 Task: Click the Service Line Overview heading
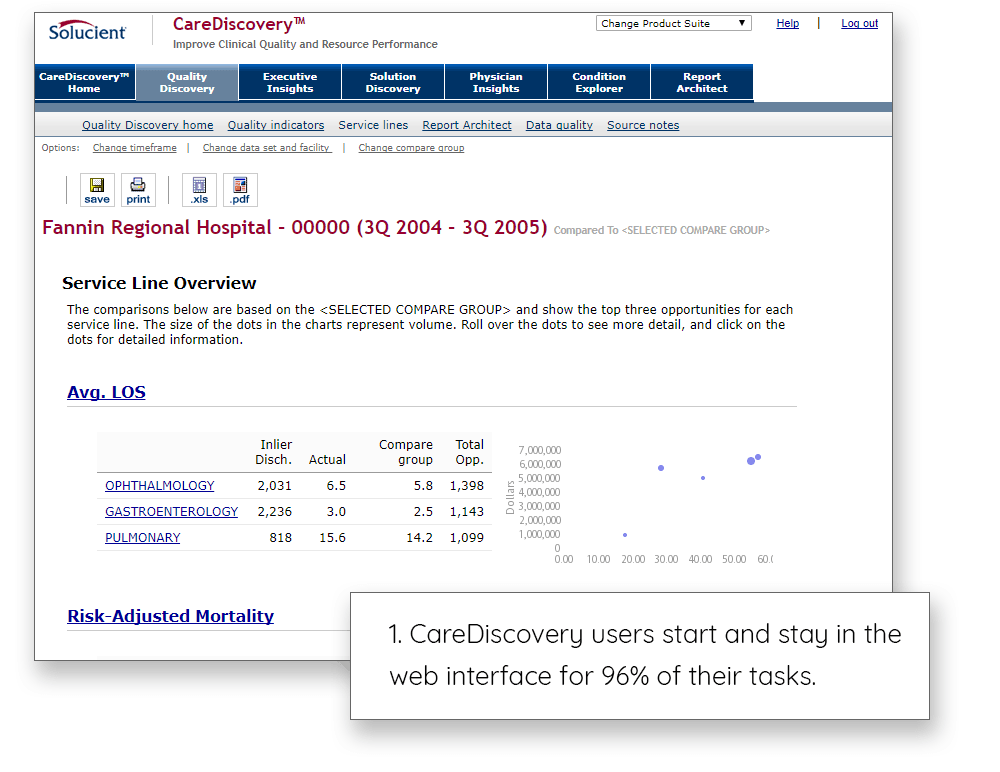point(159,283)
